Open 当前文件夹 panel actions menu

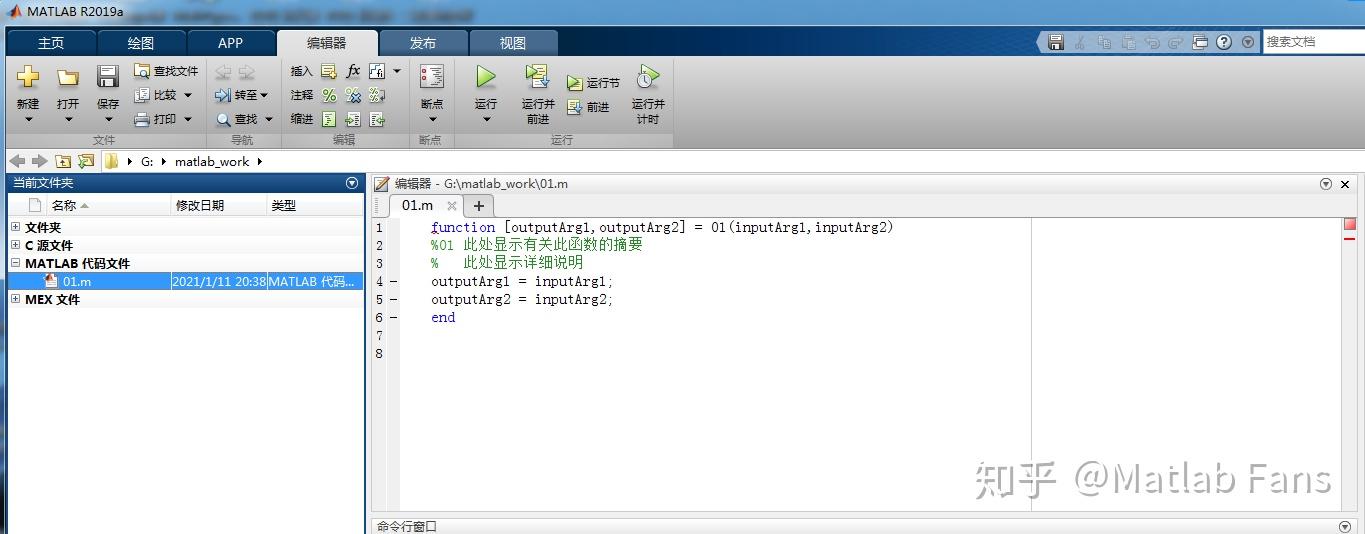351,183
